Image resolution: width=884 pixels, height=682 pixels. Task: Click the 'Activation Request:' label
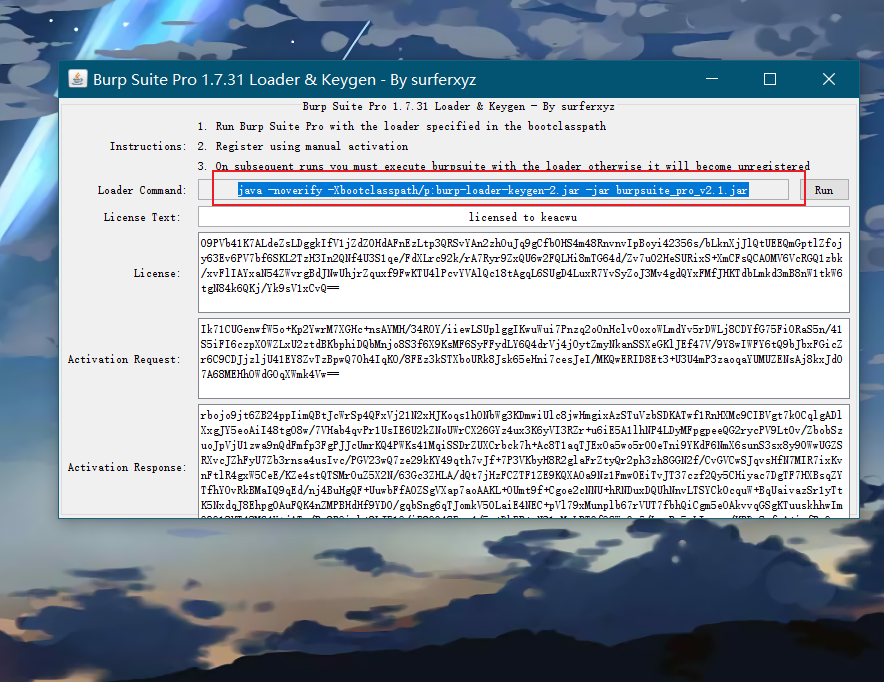pyautogui.click(x=124, y=360)
